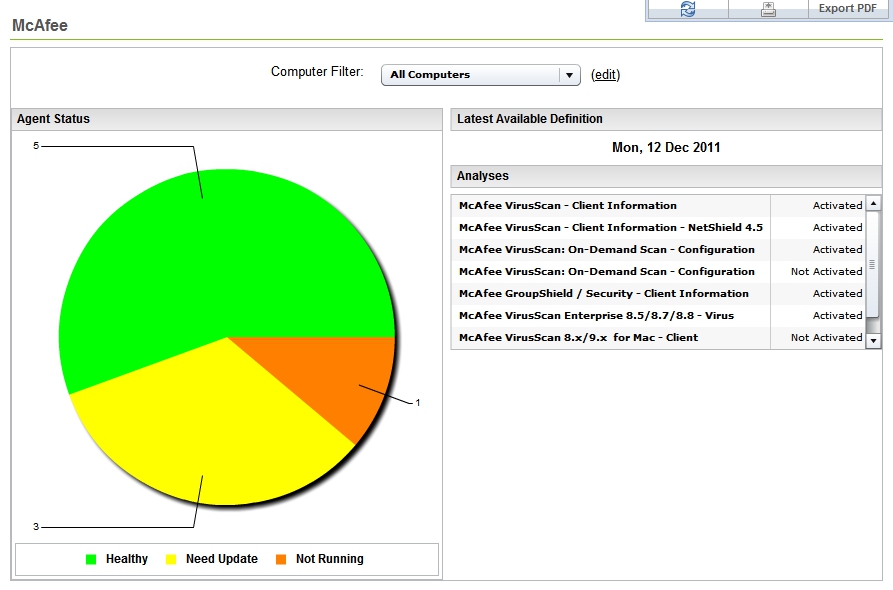Open McAfee VirusScan 8.x/9.x for Mac analysis
This screenshot has height=590, width=893.
pyautogui.click(x=578, y=337)
